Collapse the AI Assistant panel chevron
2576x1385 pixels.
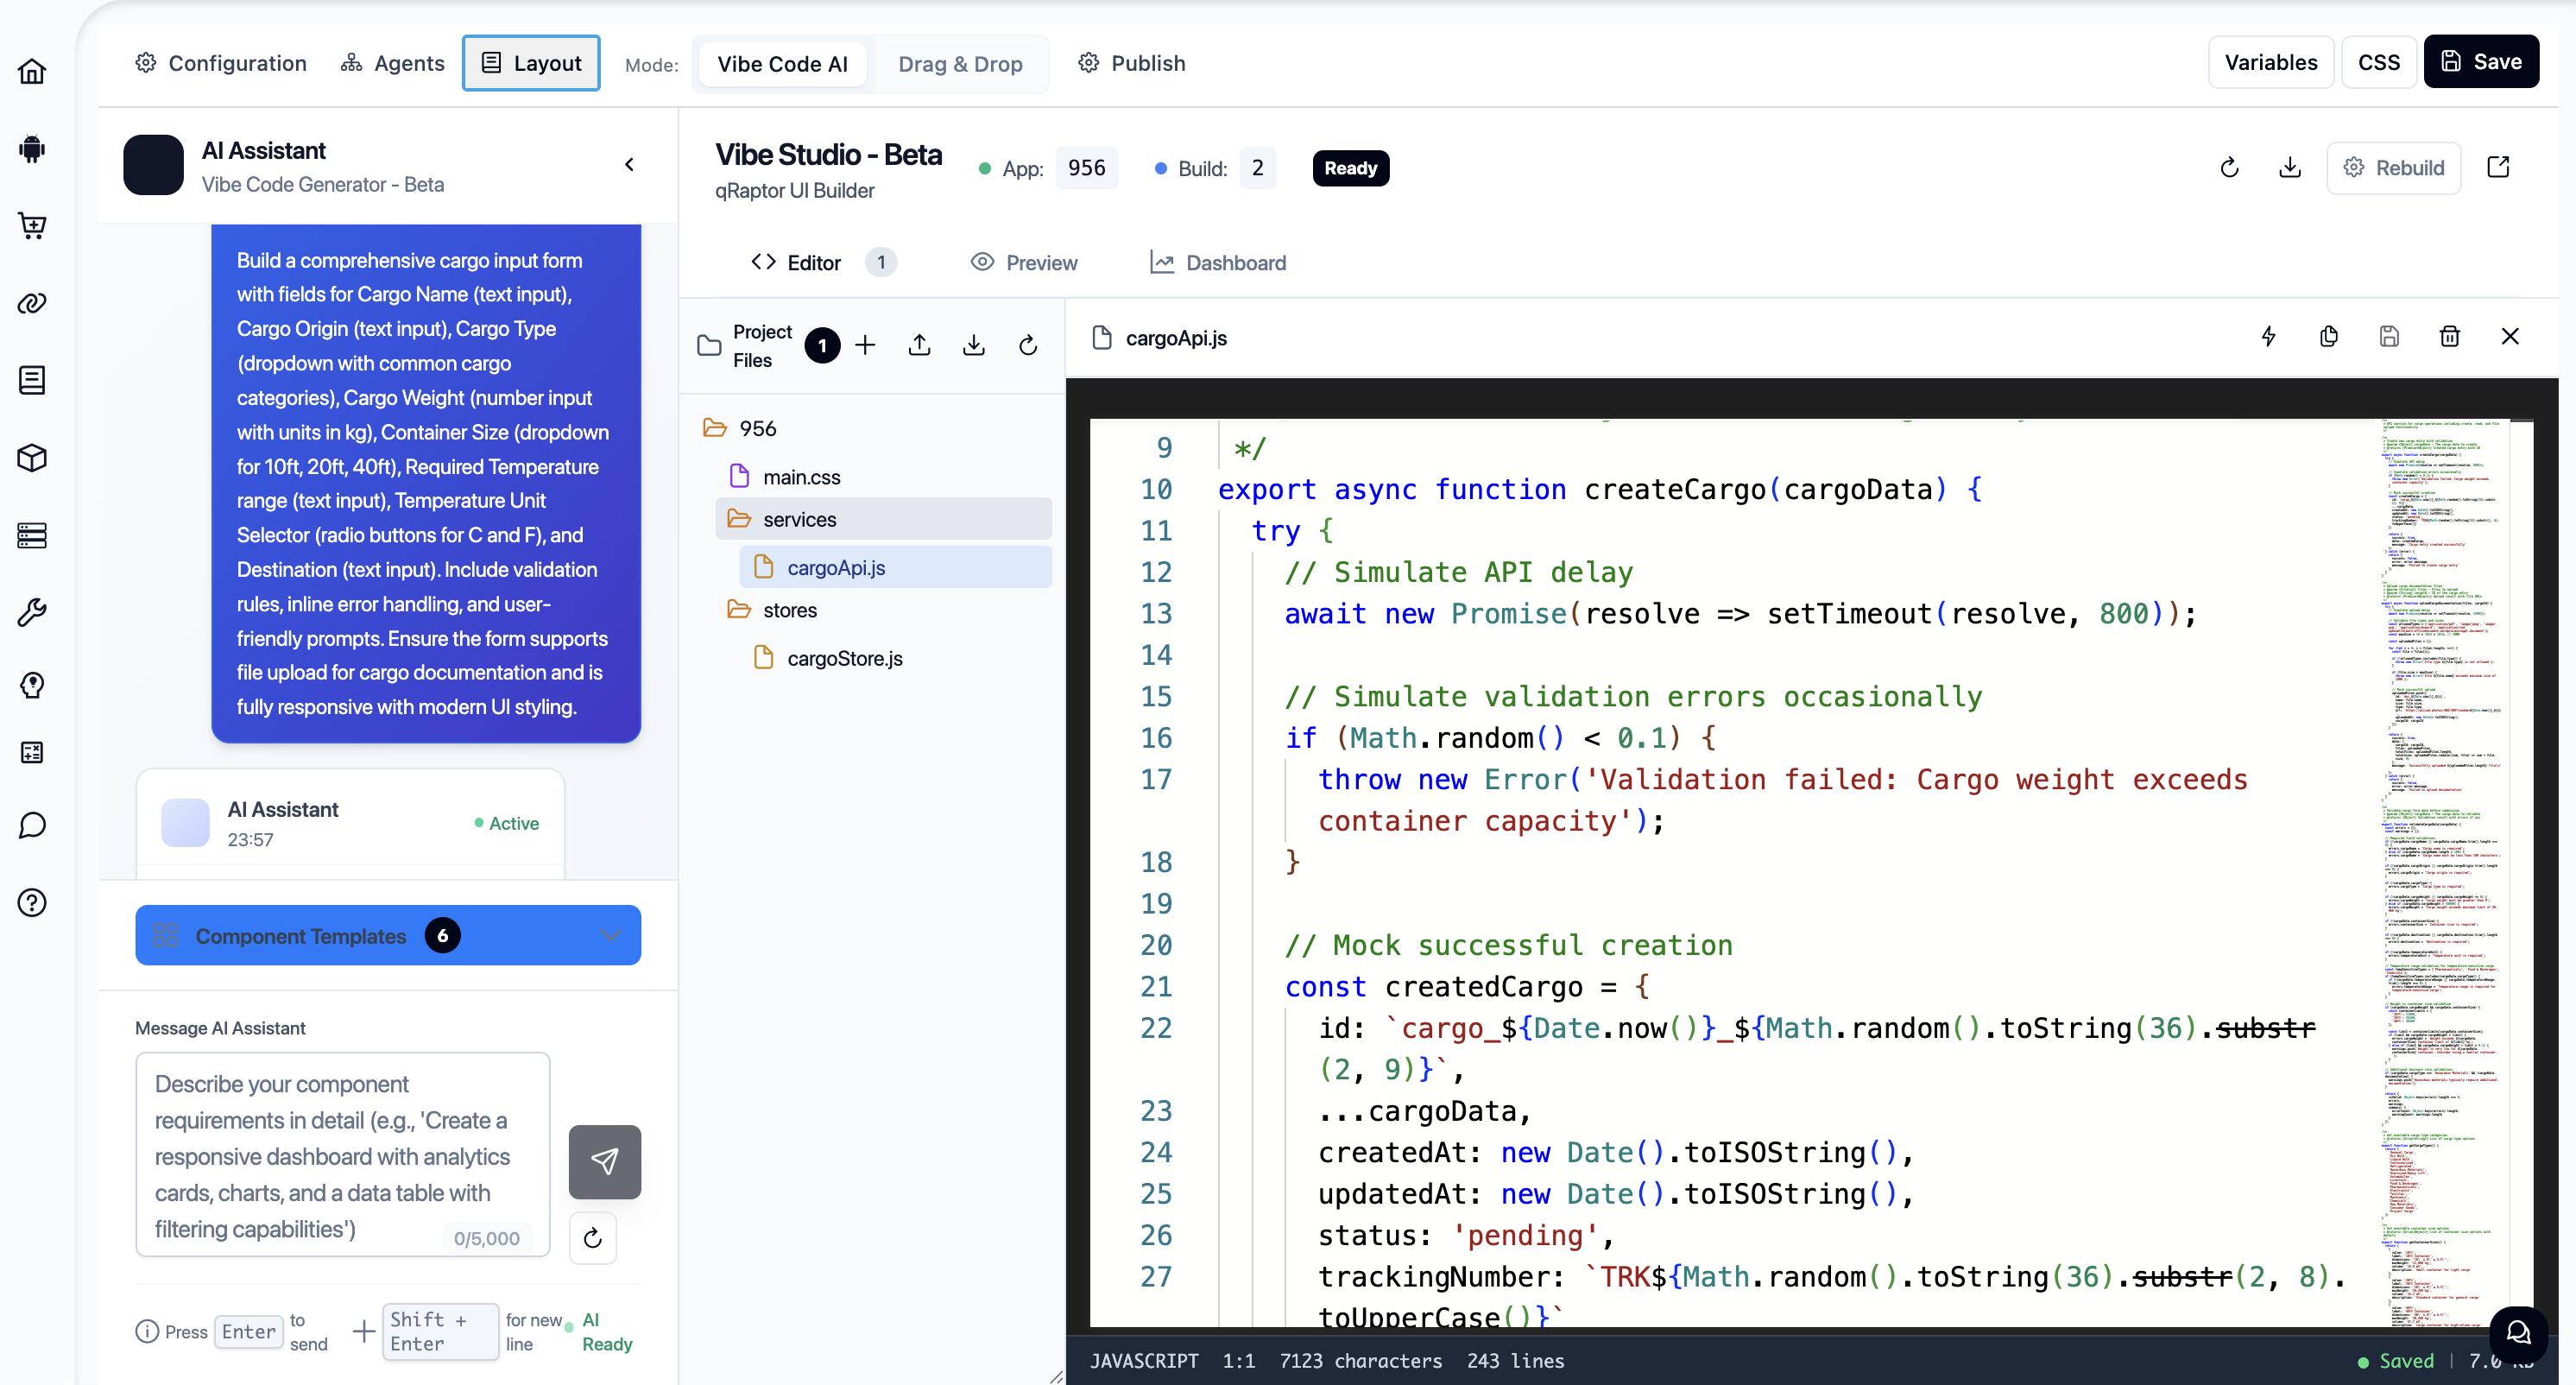(629, 164)
